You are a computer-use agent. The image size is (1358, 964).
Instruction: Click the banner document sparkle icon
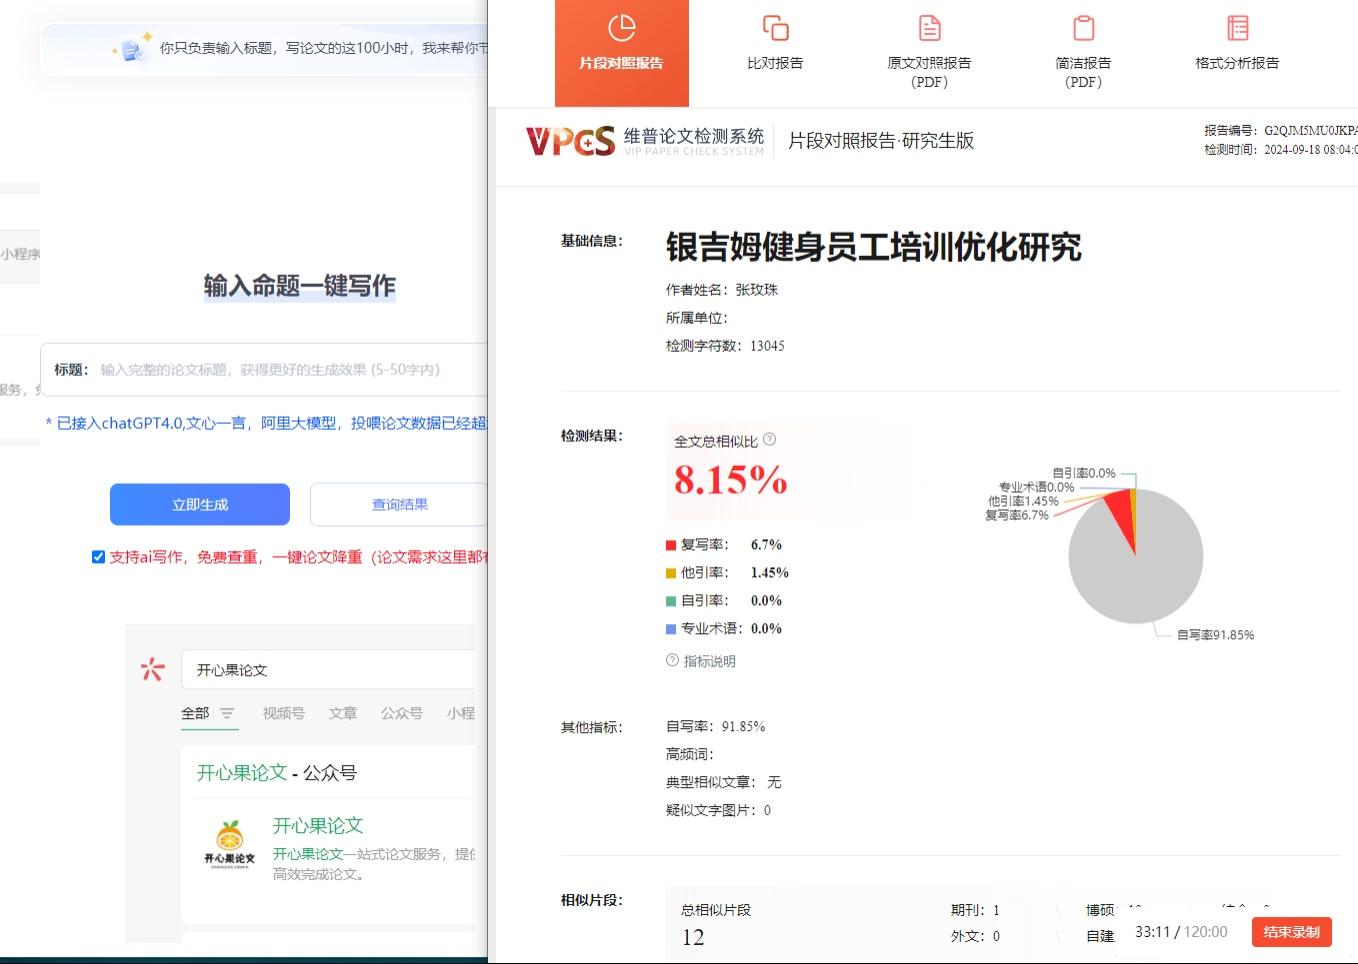(x=133, y=48)
